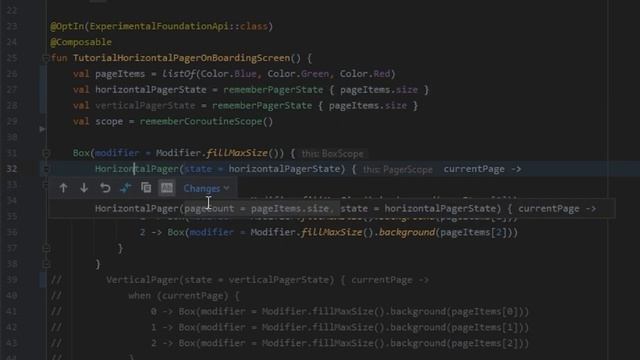Click commented pageItems[1] line 42
This screenshot has height=360, width=640.
click(x=485, y=327)
